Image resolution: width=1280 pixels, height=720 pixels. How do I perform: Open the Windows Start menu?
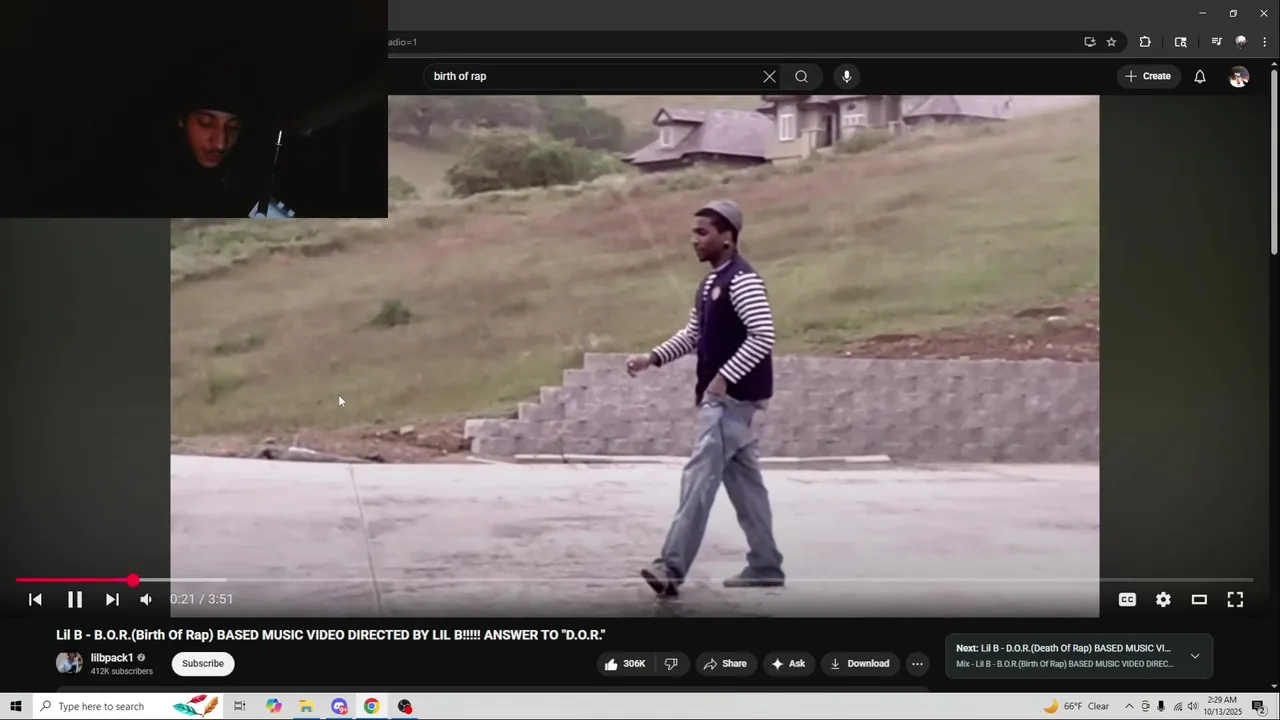coord(15,706)
